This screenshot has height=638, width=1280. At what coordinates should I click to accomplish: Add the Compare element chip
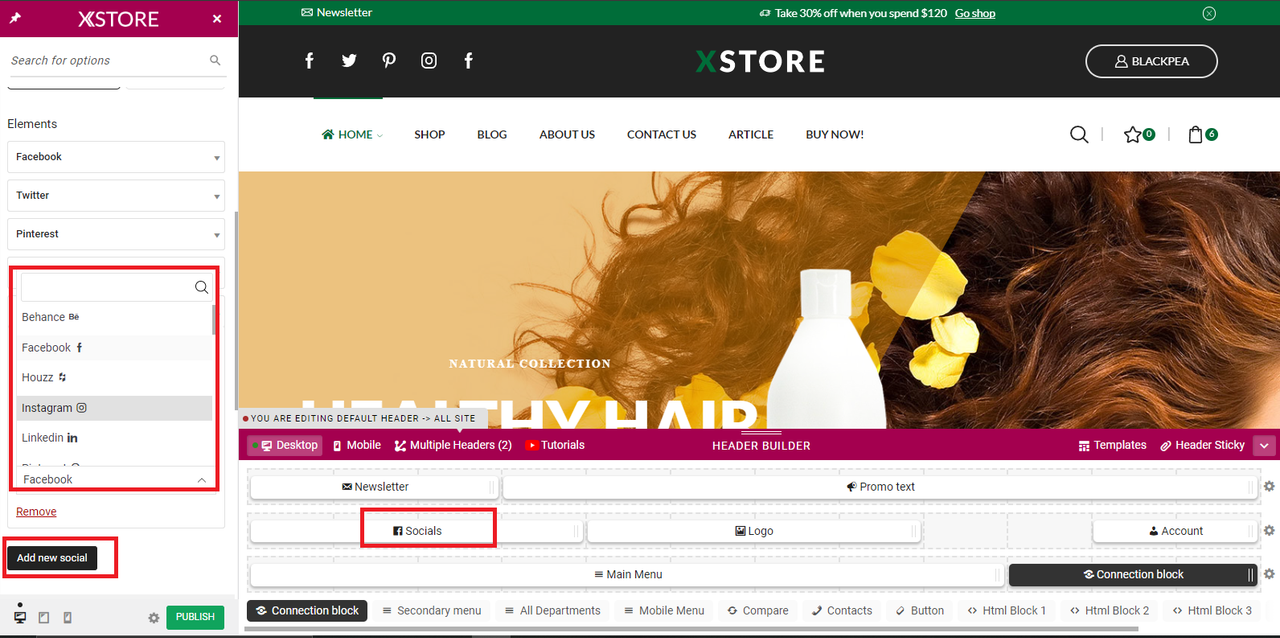point(758,610)
